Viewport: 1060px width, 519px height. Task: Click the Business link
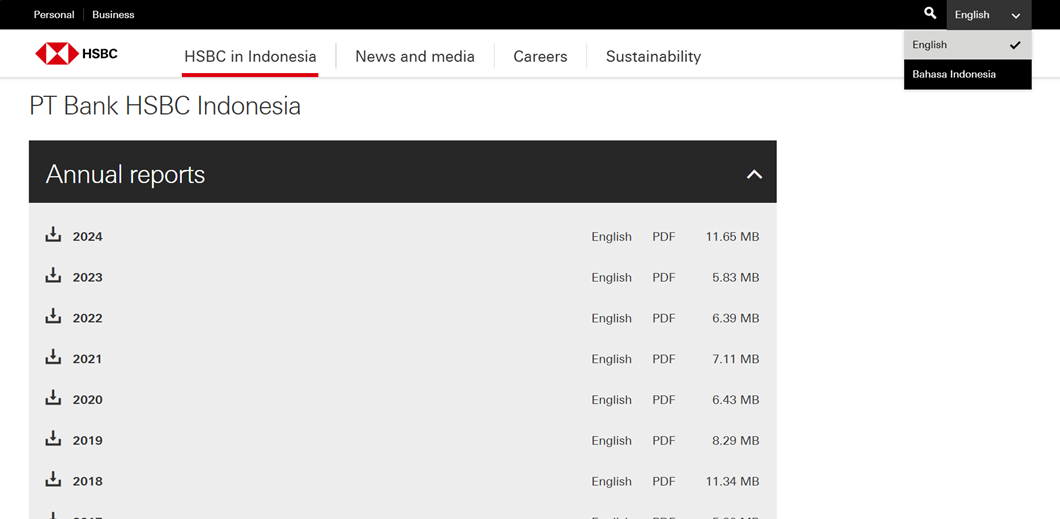point(114,14)
